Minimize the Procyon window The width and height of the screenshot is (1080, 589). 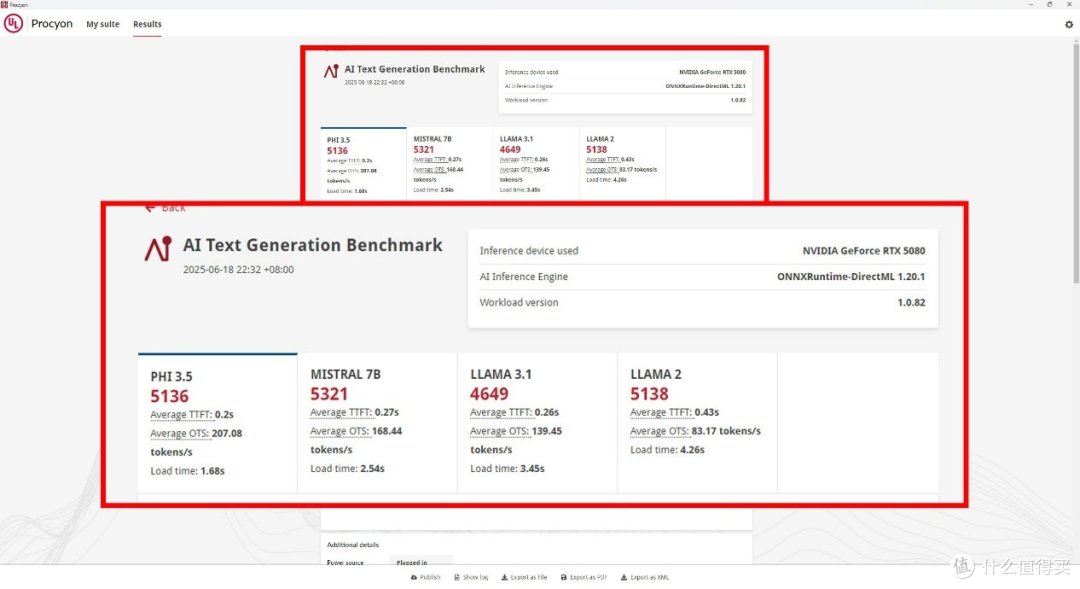(1031, 4)
